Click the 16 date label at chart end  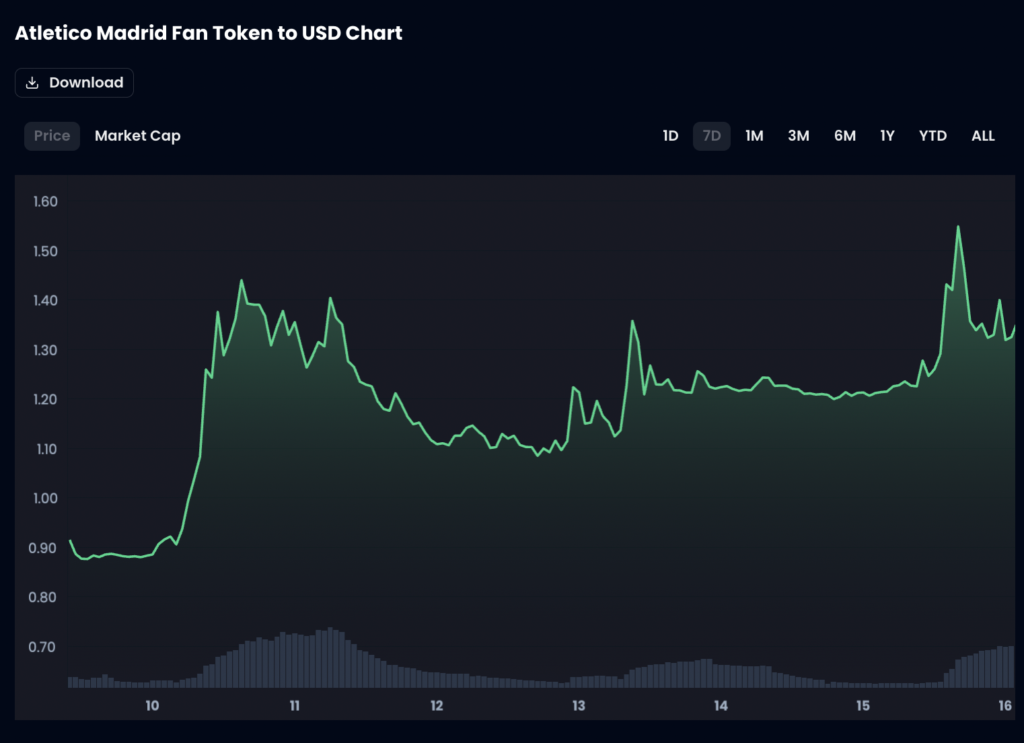pos(1003,705)
